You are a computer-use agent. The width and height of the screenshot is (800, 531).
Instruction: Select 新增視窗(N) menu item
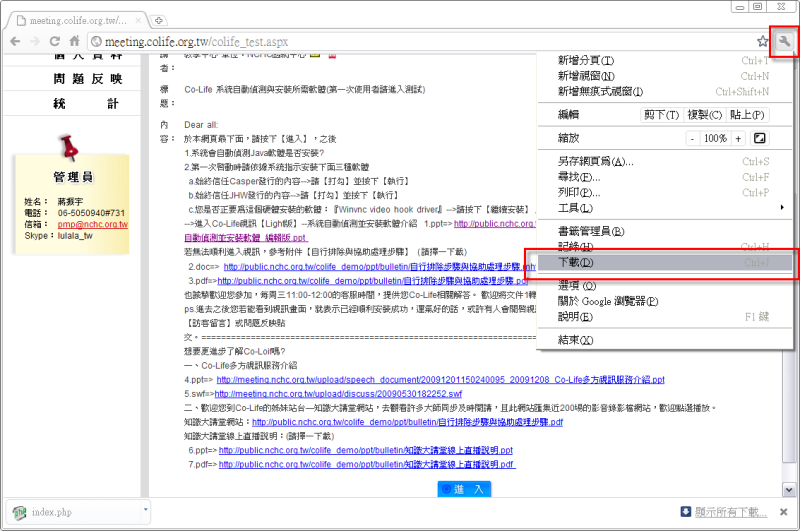[x=665, y=76]
